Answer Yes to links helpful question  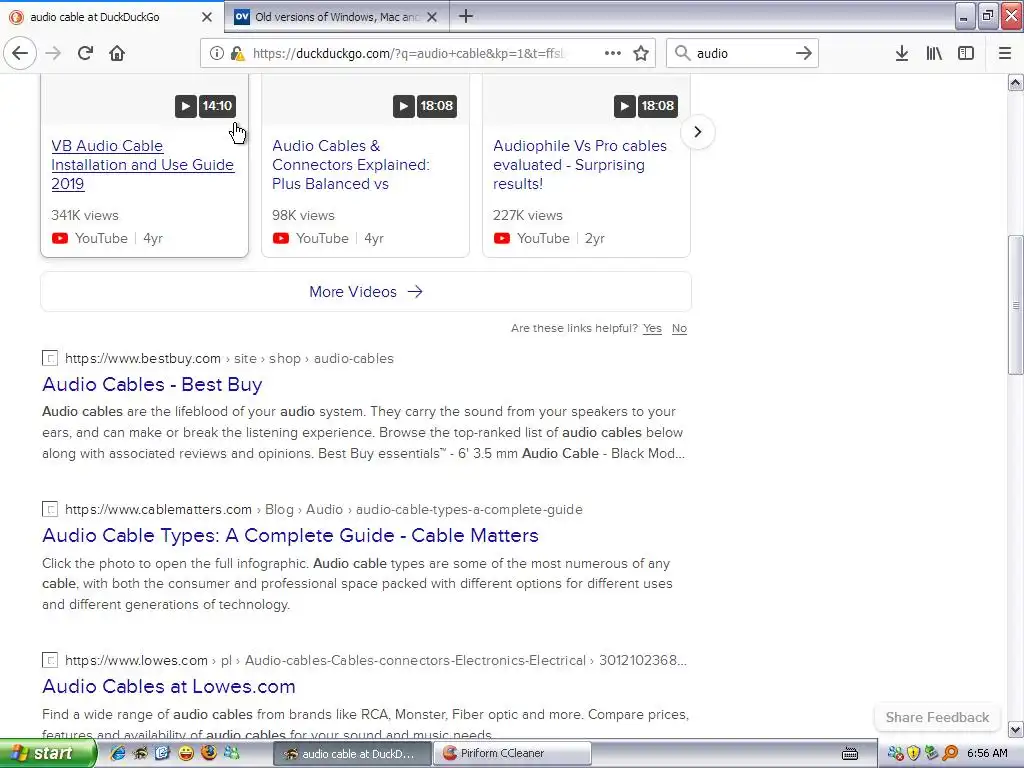coord(652,328)
